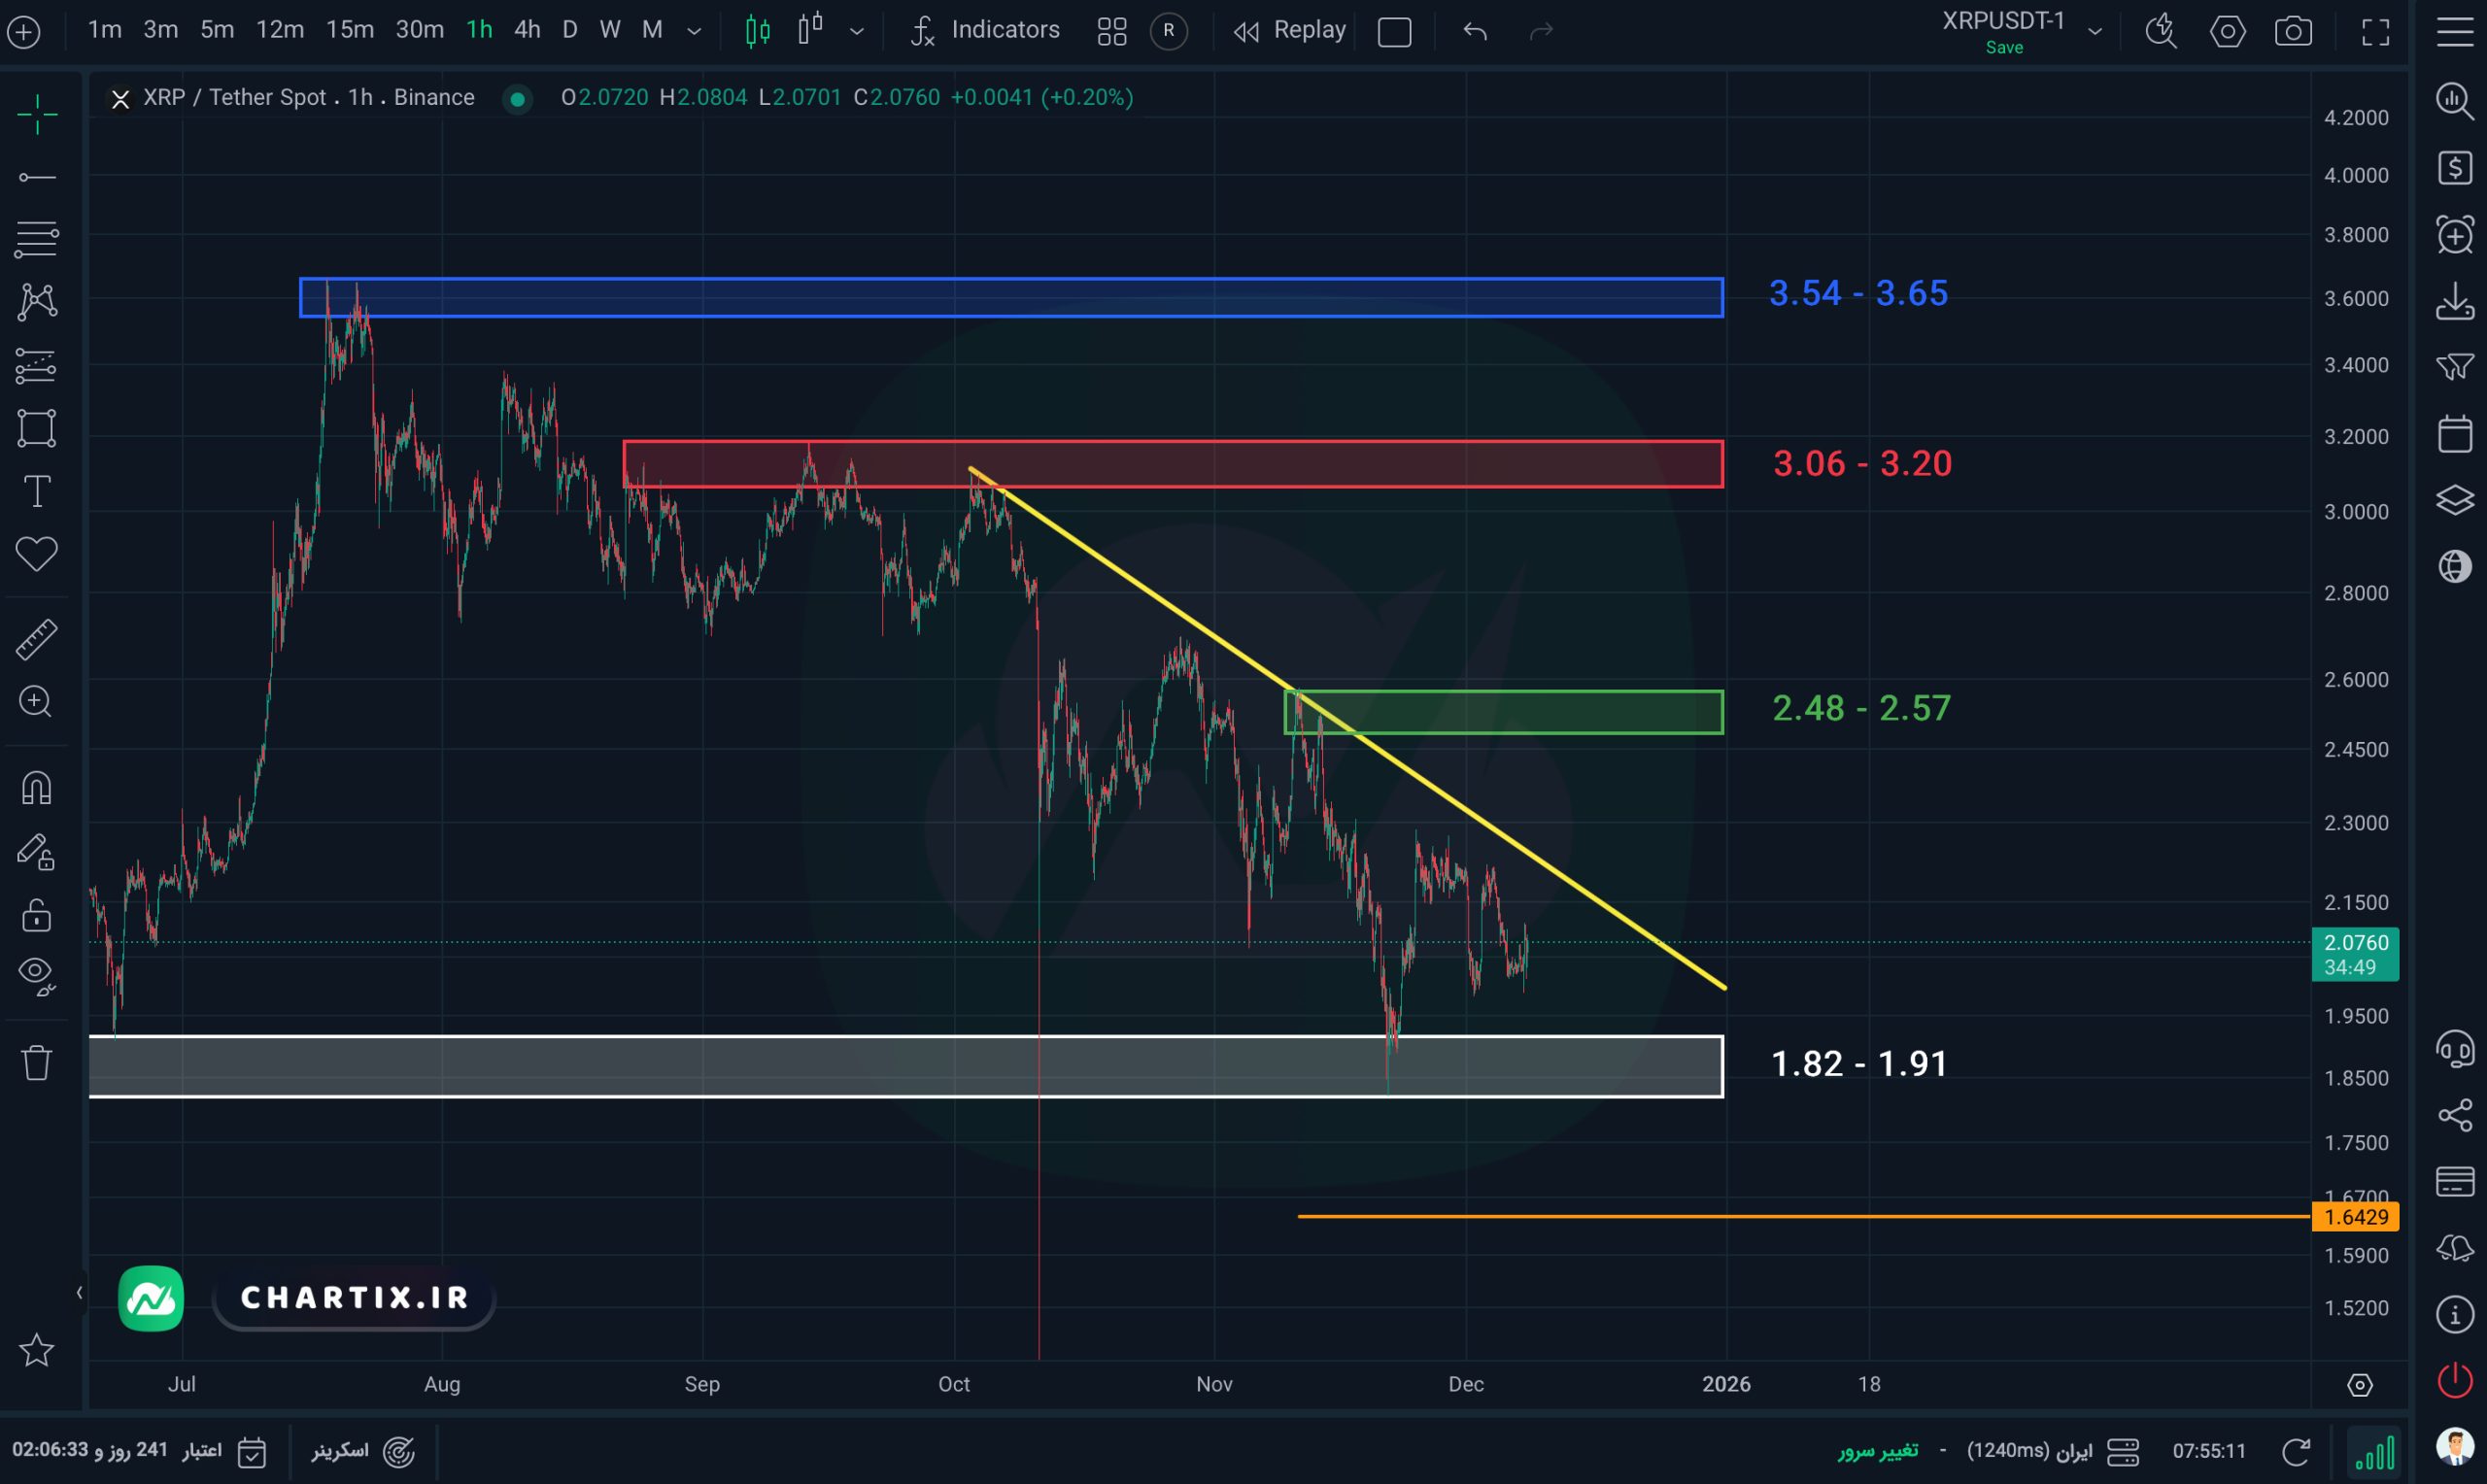Switch to the 15m timeframe
The height and width of the screenshot is (1484, 2487).
pyautogui.click(x=349, y=30)
